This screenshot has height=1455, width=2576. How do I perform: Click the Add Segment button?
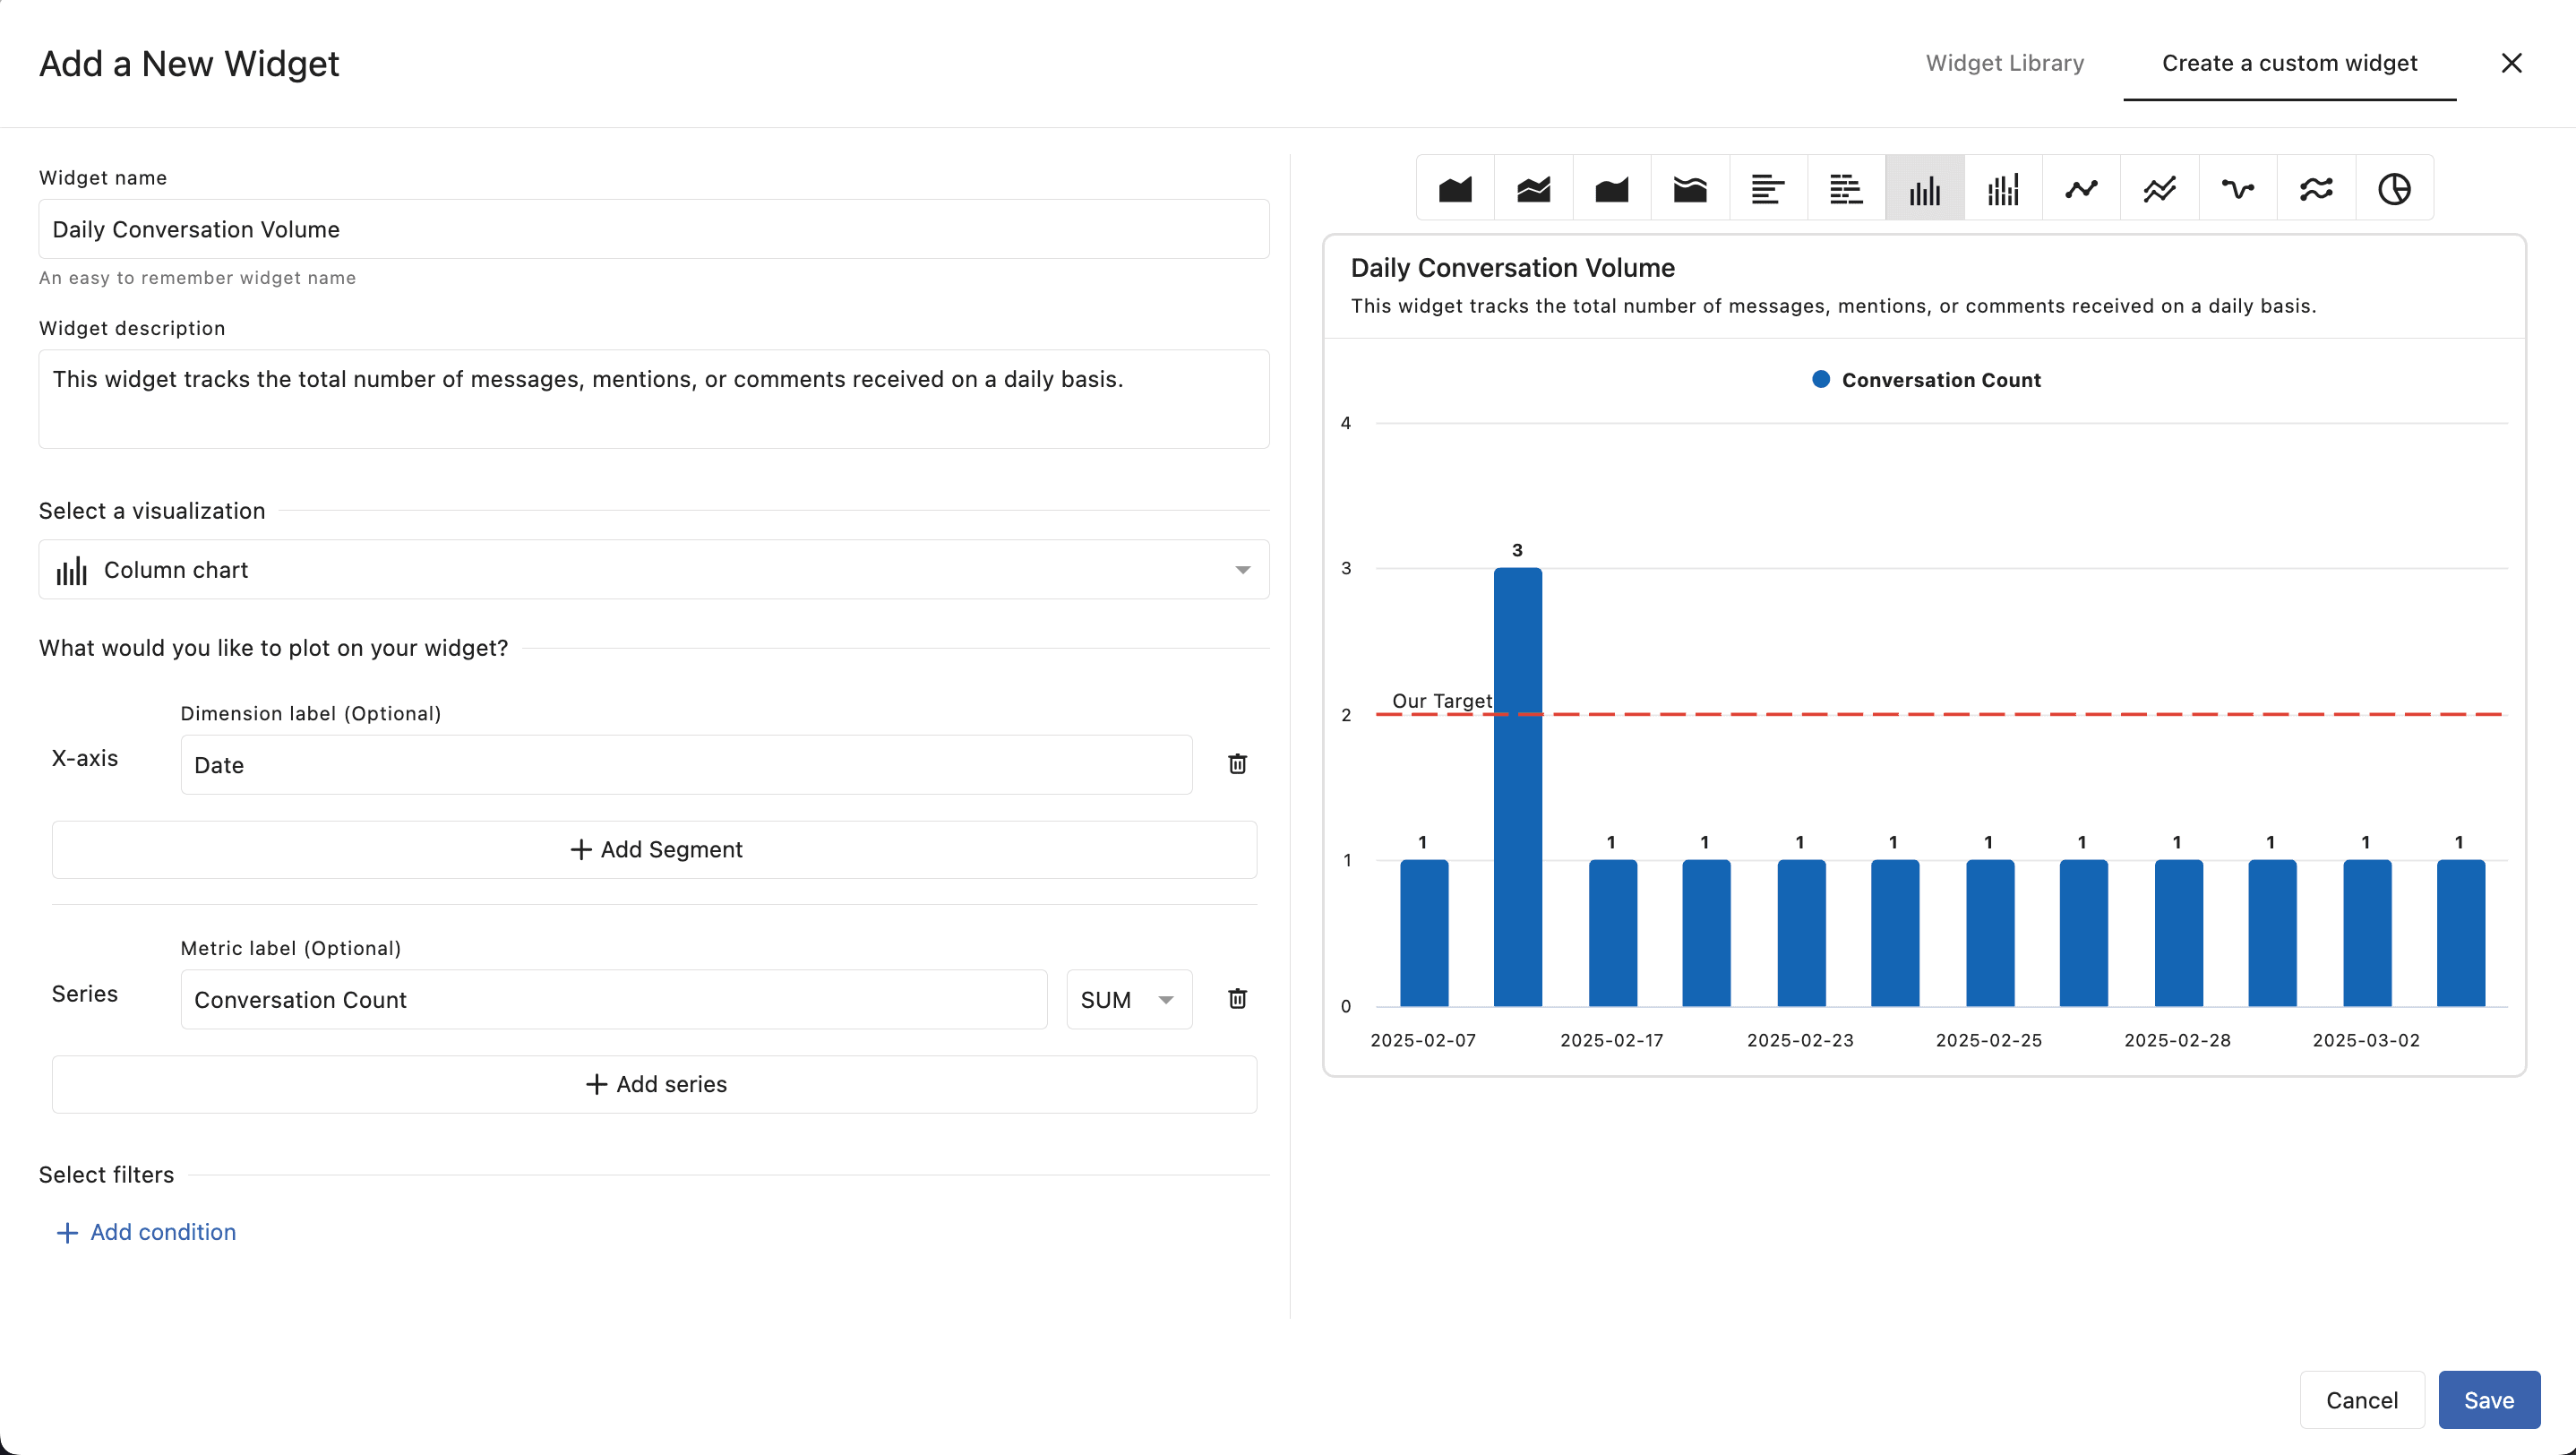tap(654, 849)
